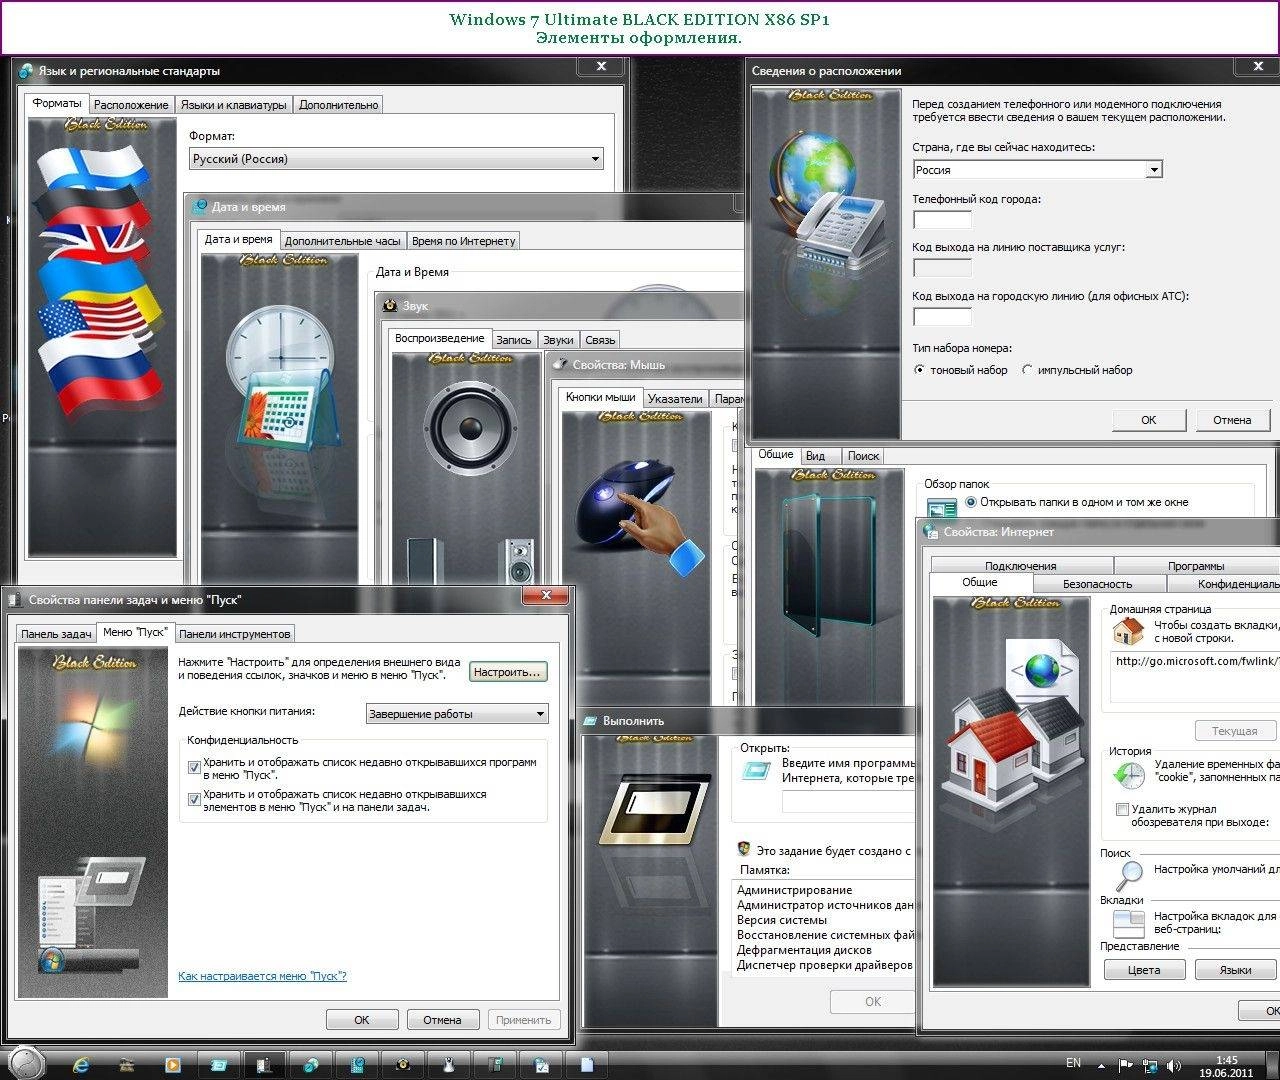The height and width of the screenshot is (1080, 1280).
Task: Click the small Run icon beside Открыть
Action: [x=756, y=771]
